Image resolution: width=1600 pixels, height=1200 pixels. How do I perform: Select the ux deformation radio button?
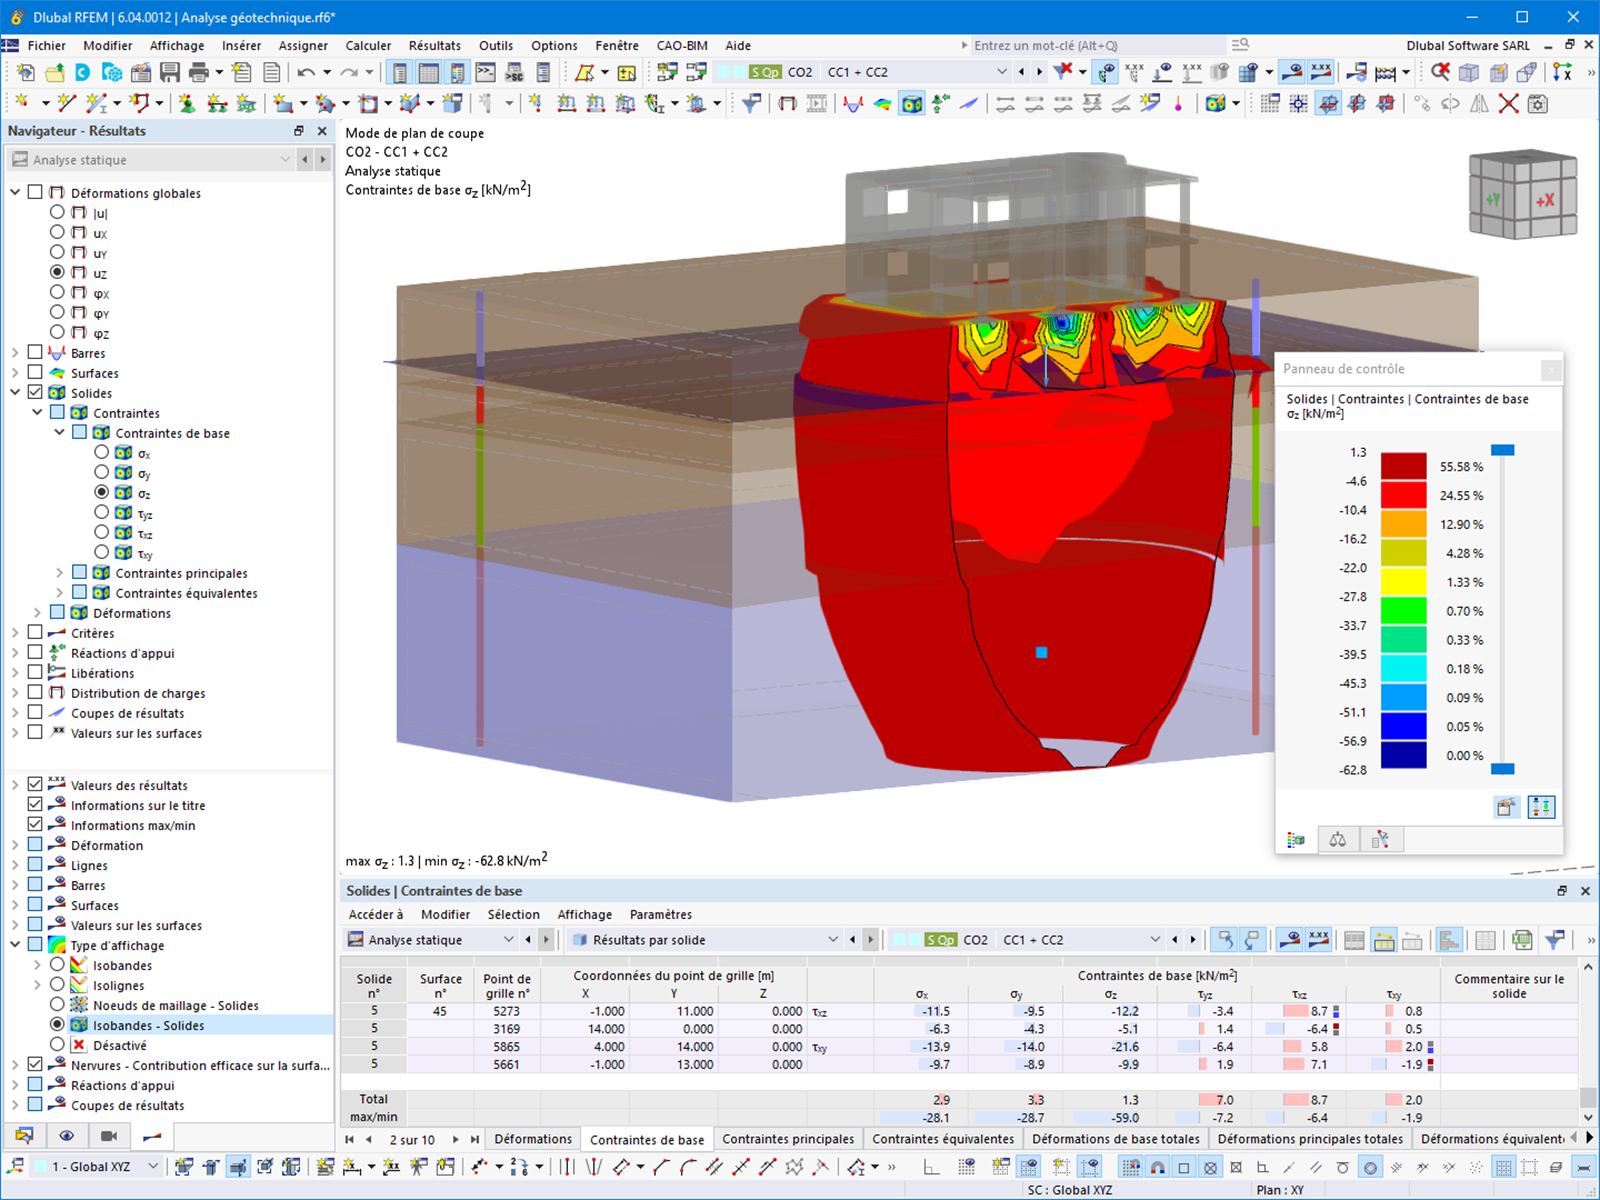[57, 232]
